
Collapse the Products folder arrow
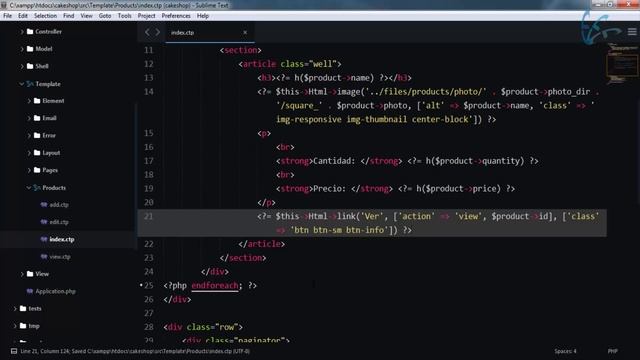(x=29, y=188)
